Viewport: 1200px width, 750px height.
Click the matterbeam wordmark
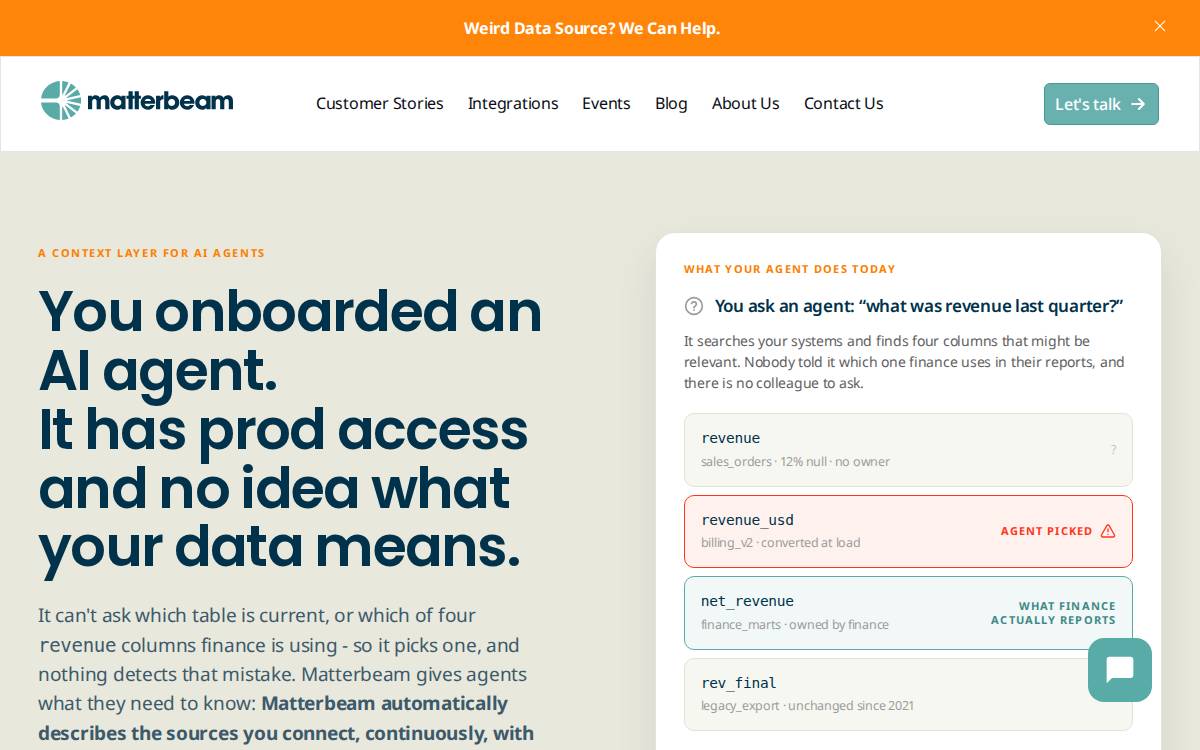pos(160,101)
